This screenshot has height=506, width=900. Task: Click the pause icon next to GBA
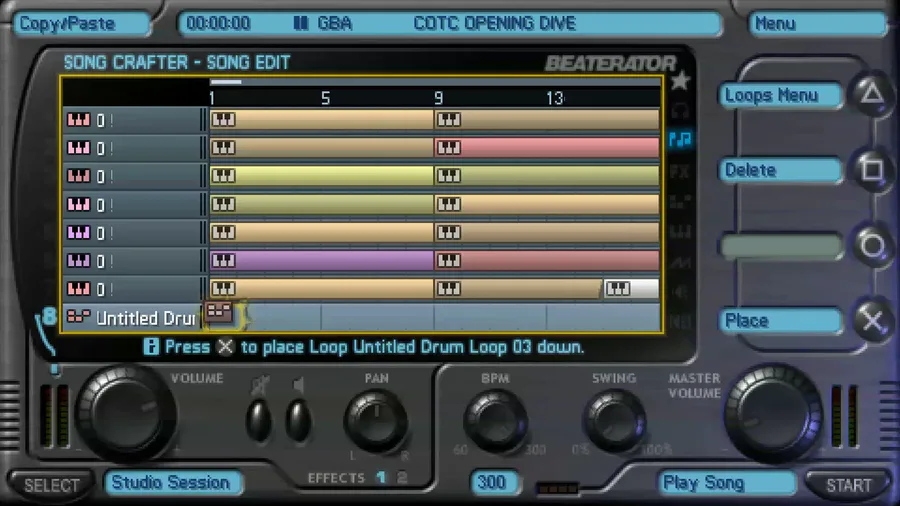301,23
